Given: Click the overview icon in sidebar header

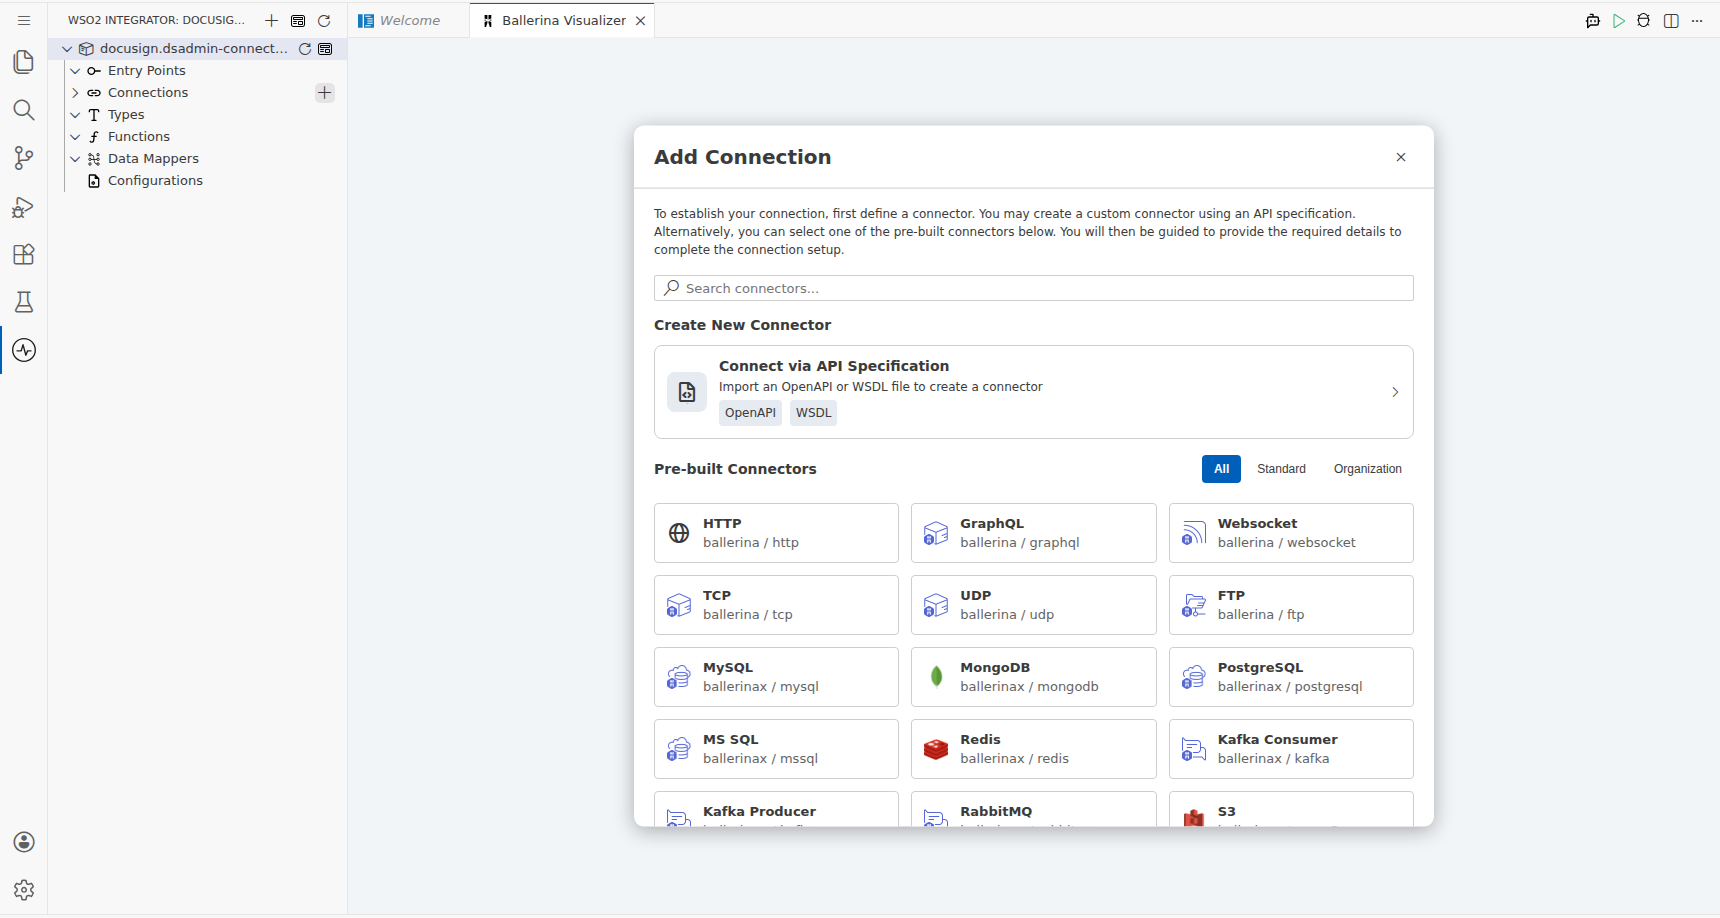Looking at the screenshot, I should [x=298, y=20].
